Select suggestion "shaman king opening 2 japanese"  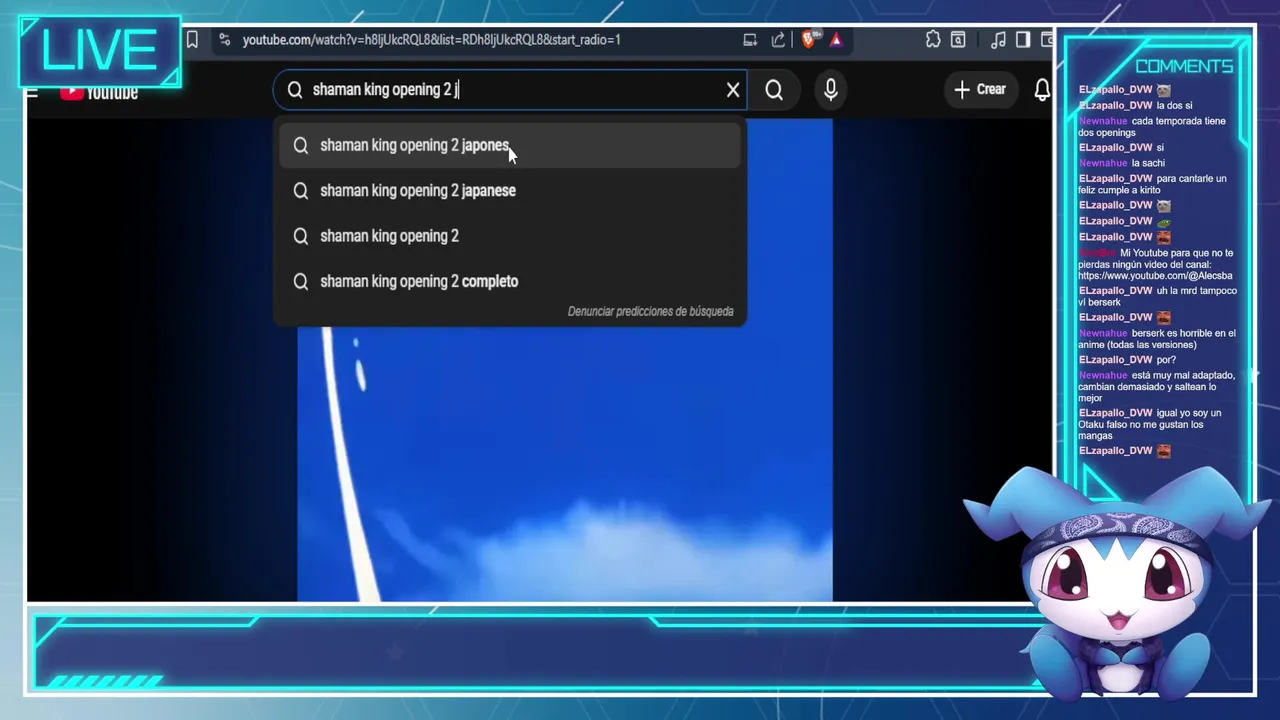click(510, 190)
